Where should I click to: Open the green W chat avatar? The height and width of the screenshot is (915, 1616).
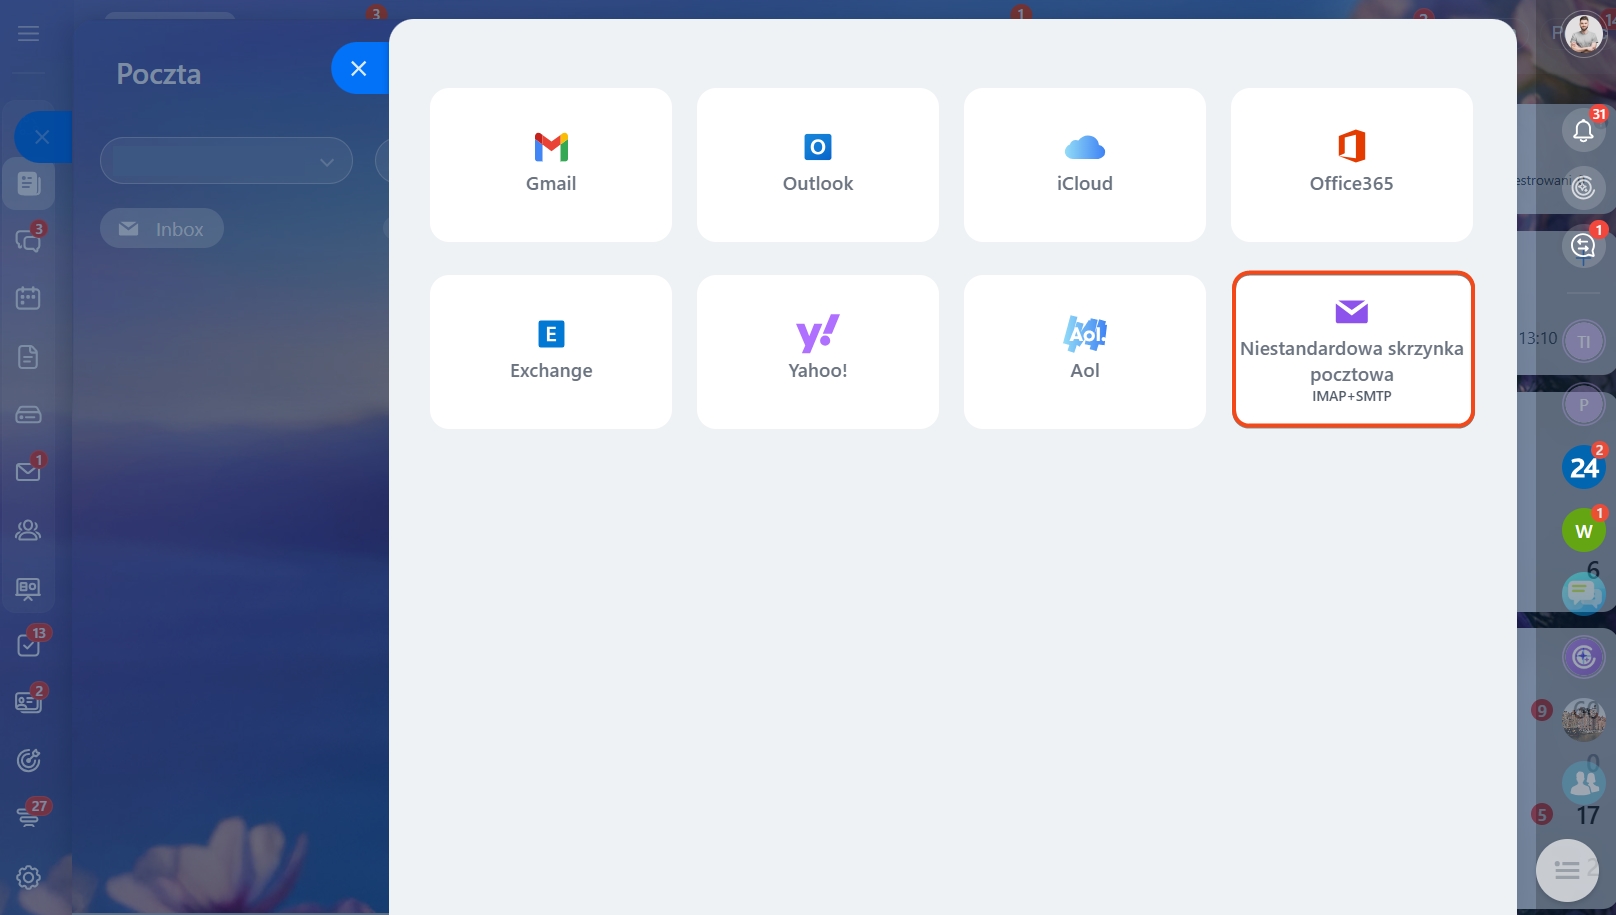tap(1584, 530)
